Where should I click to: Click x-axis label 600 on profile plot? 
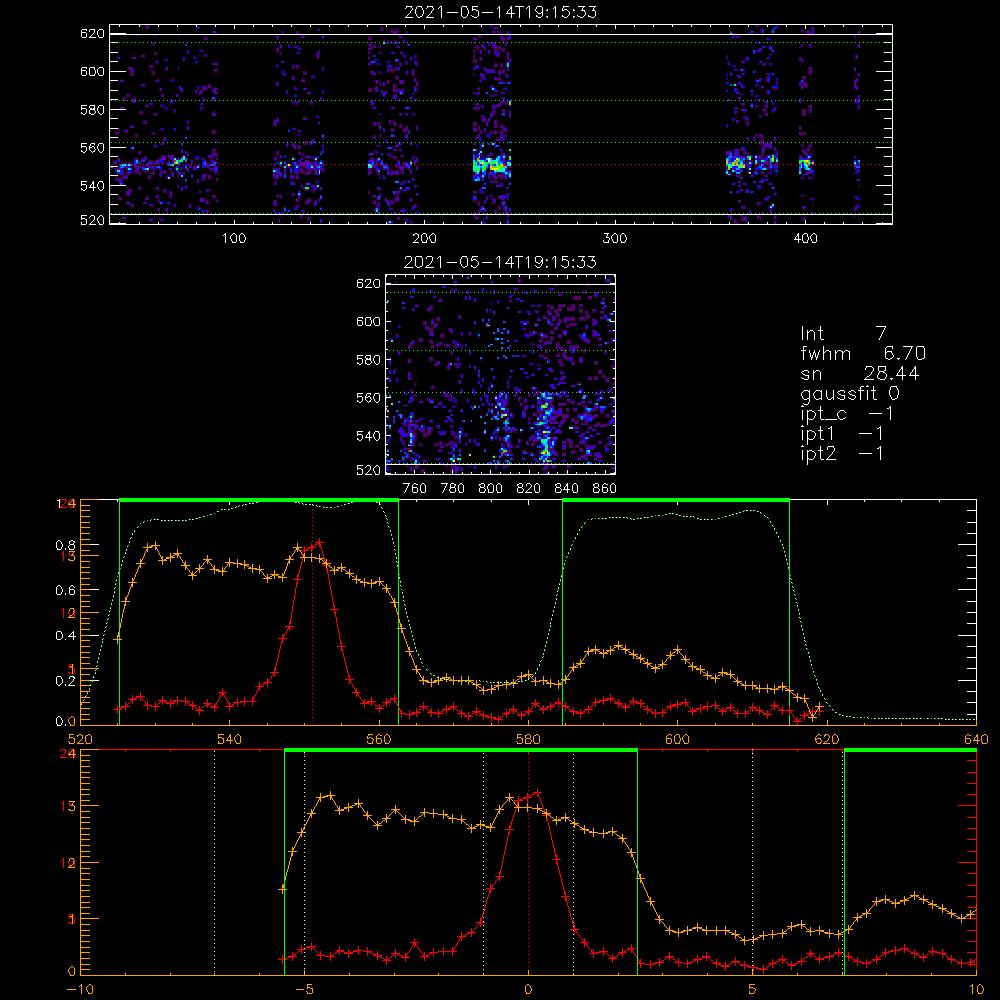tap(677, 739)
